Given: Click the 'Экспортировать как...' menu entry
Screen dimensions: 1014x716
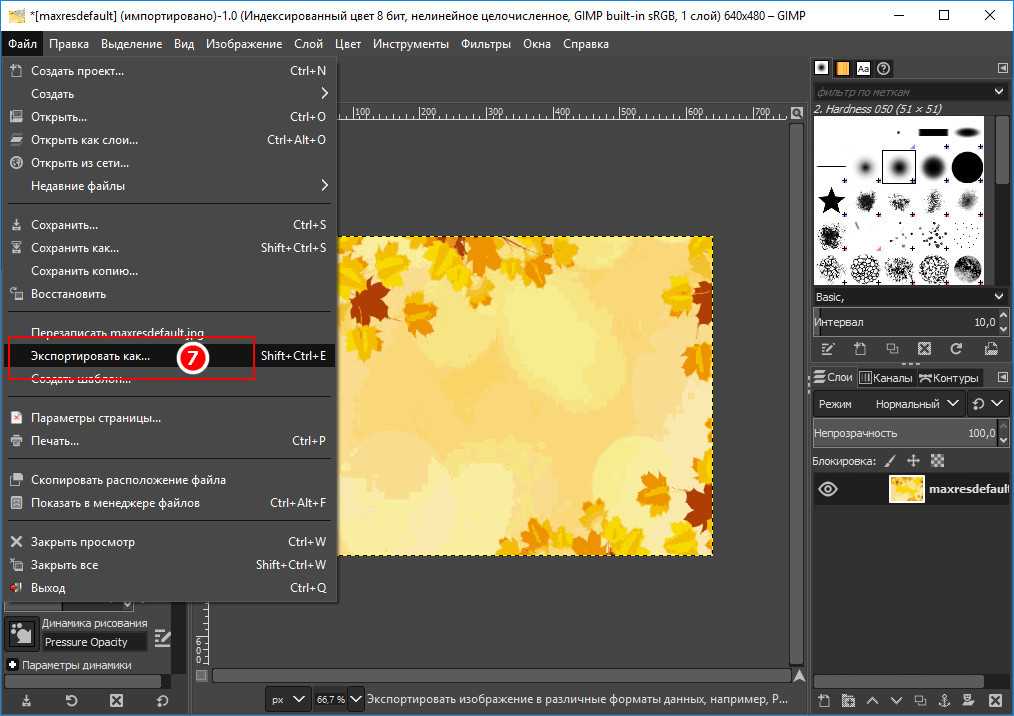Looking at the screenshot, I should (x=90, y=356).
